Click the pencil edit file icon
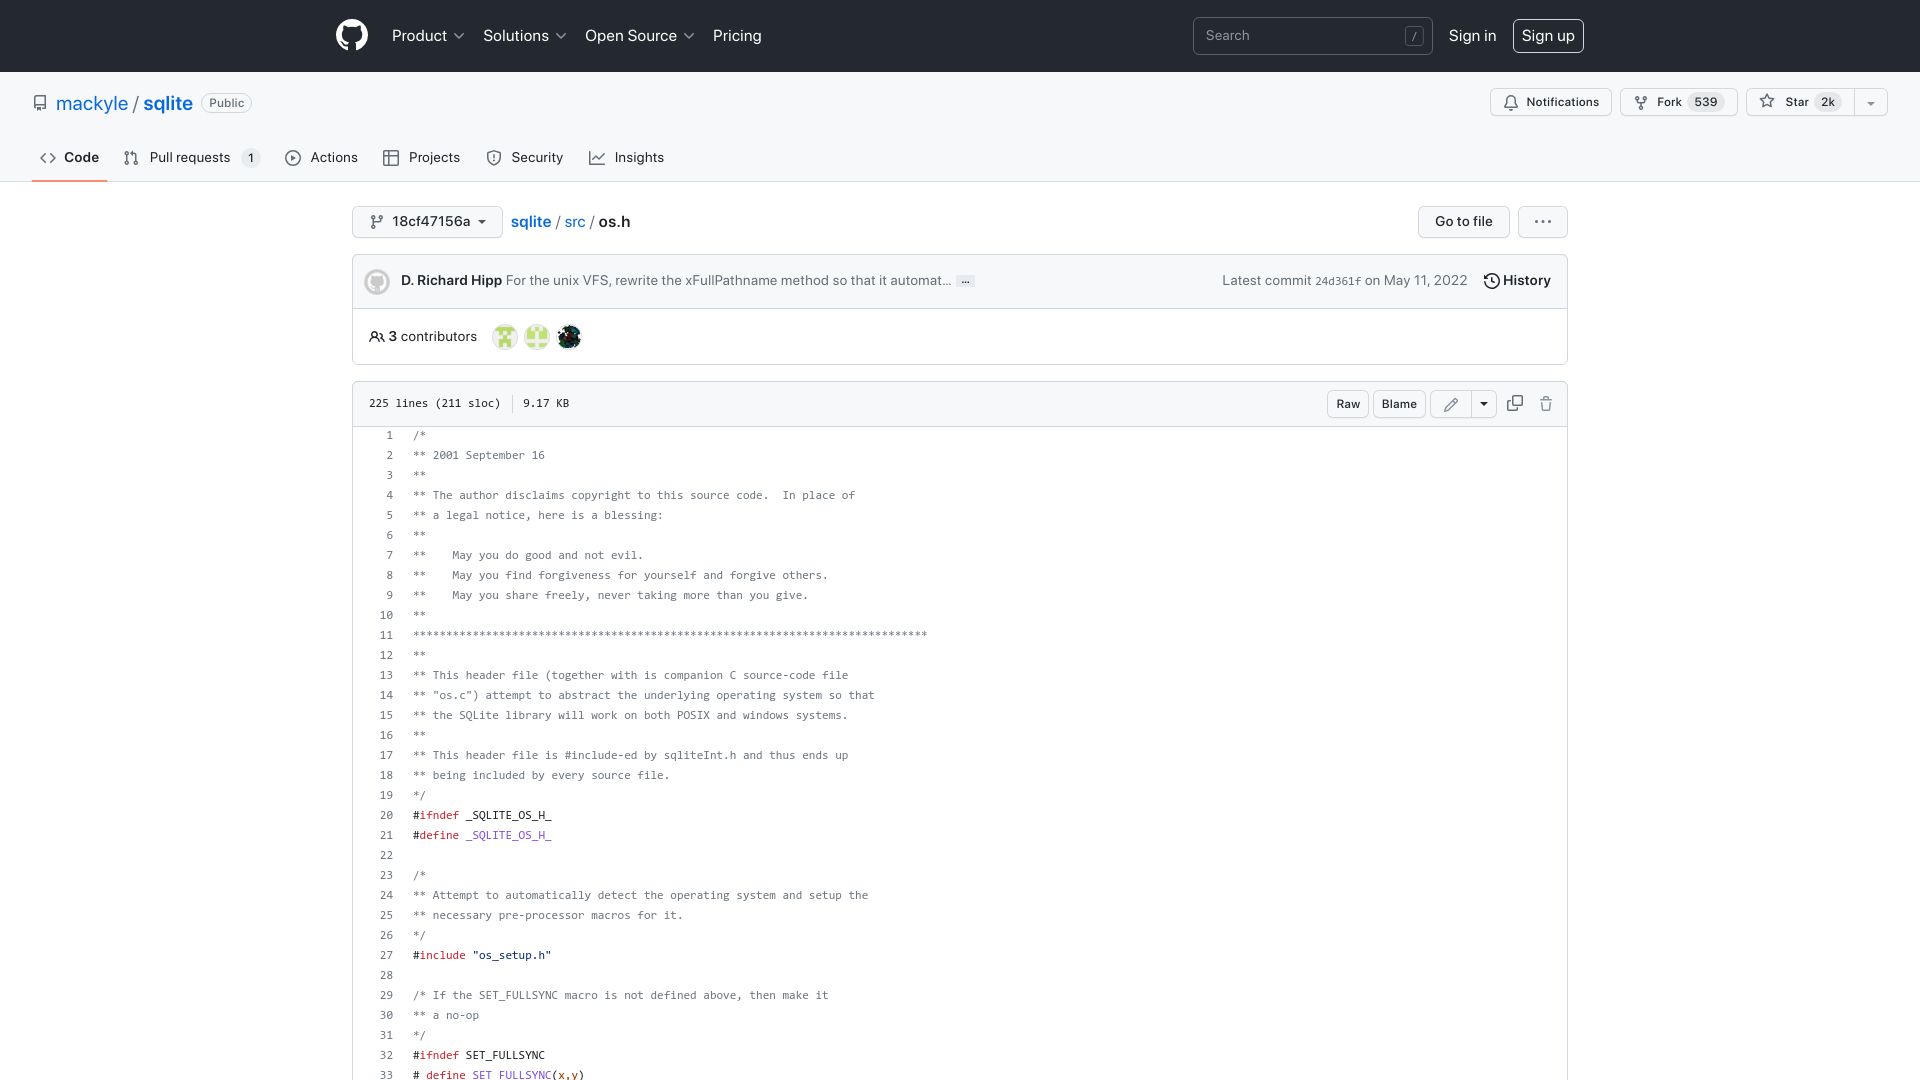 pyautogui.click(x=1451, y=404)
